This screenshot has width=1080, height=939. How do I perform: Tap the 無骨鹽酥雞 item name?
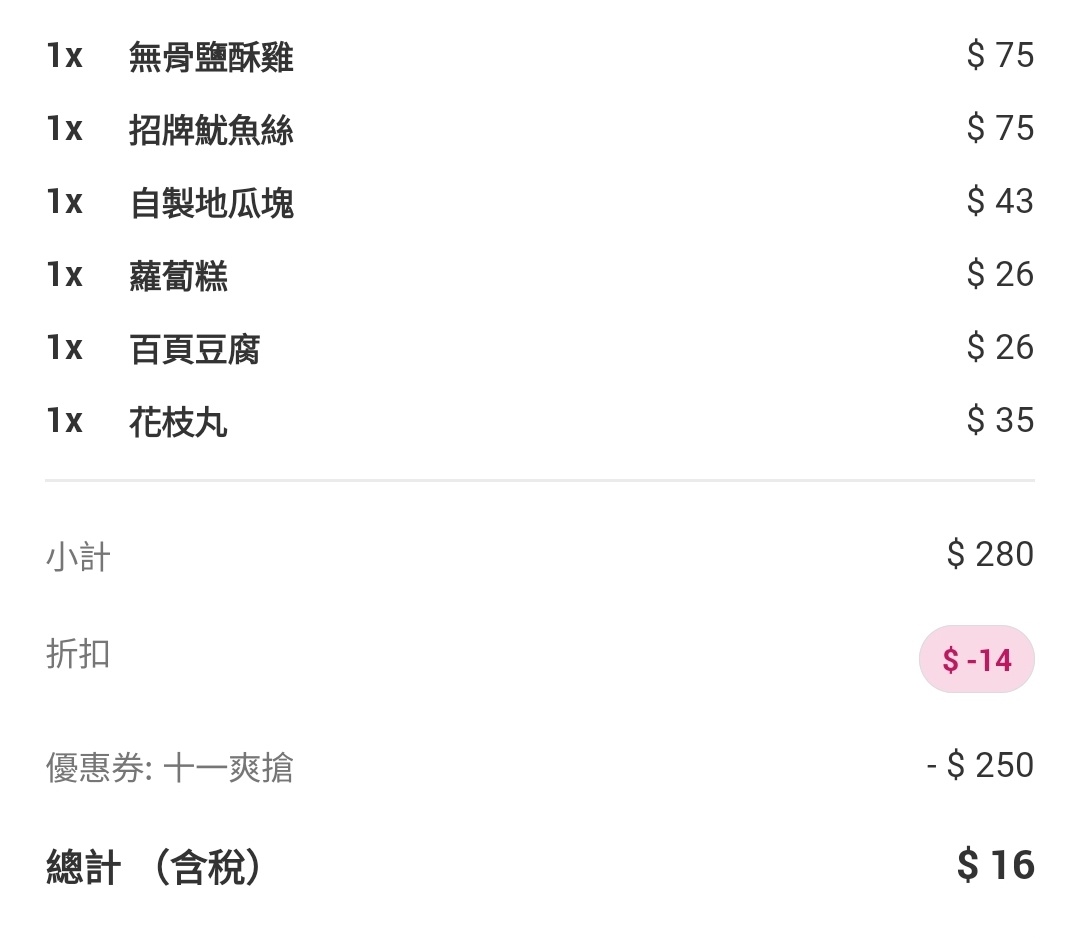pos(211,57)
